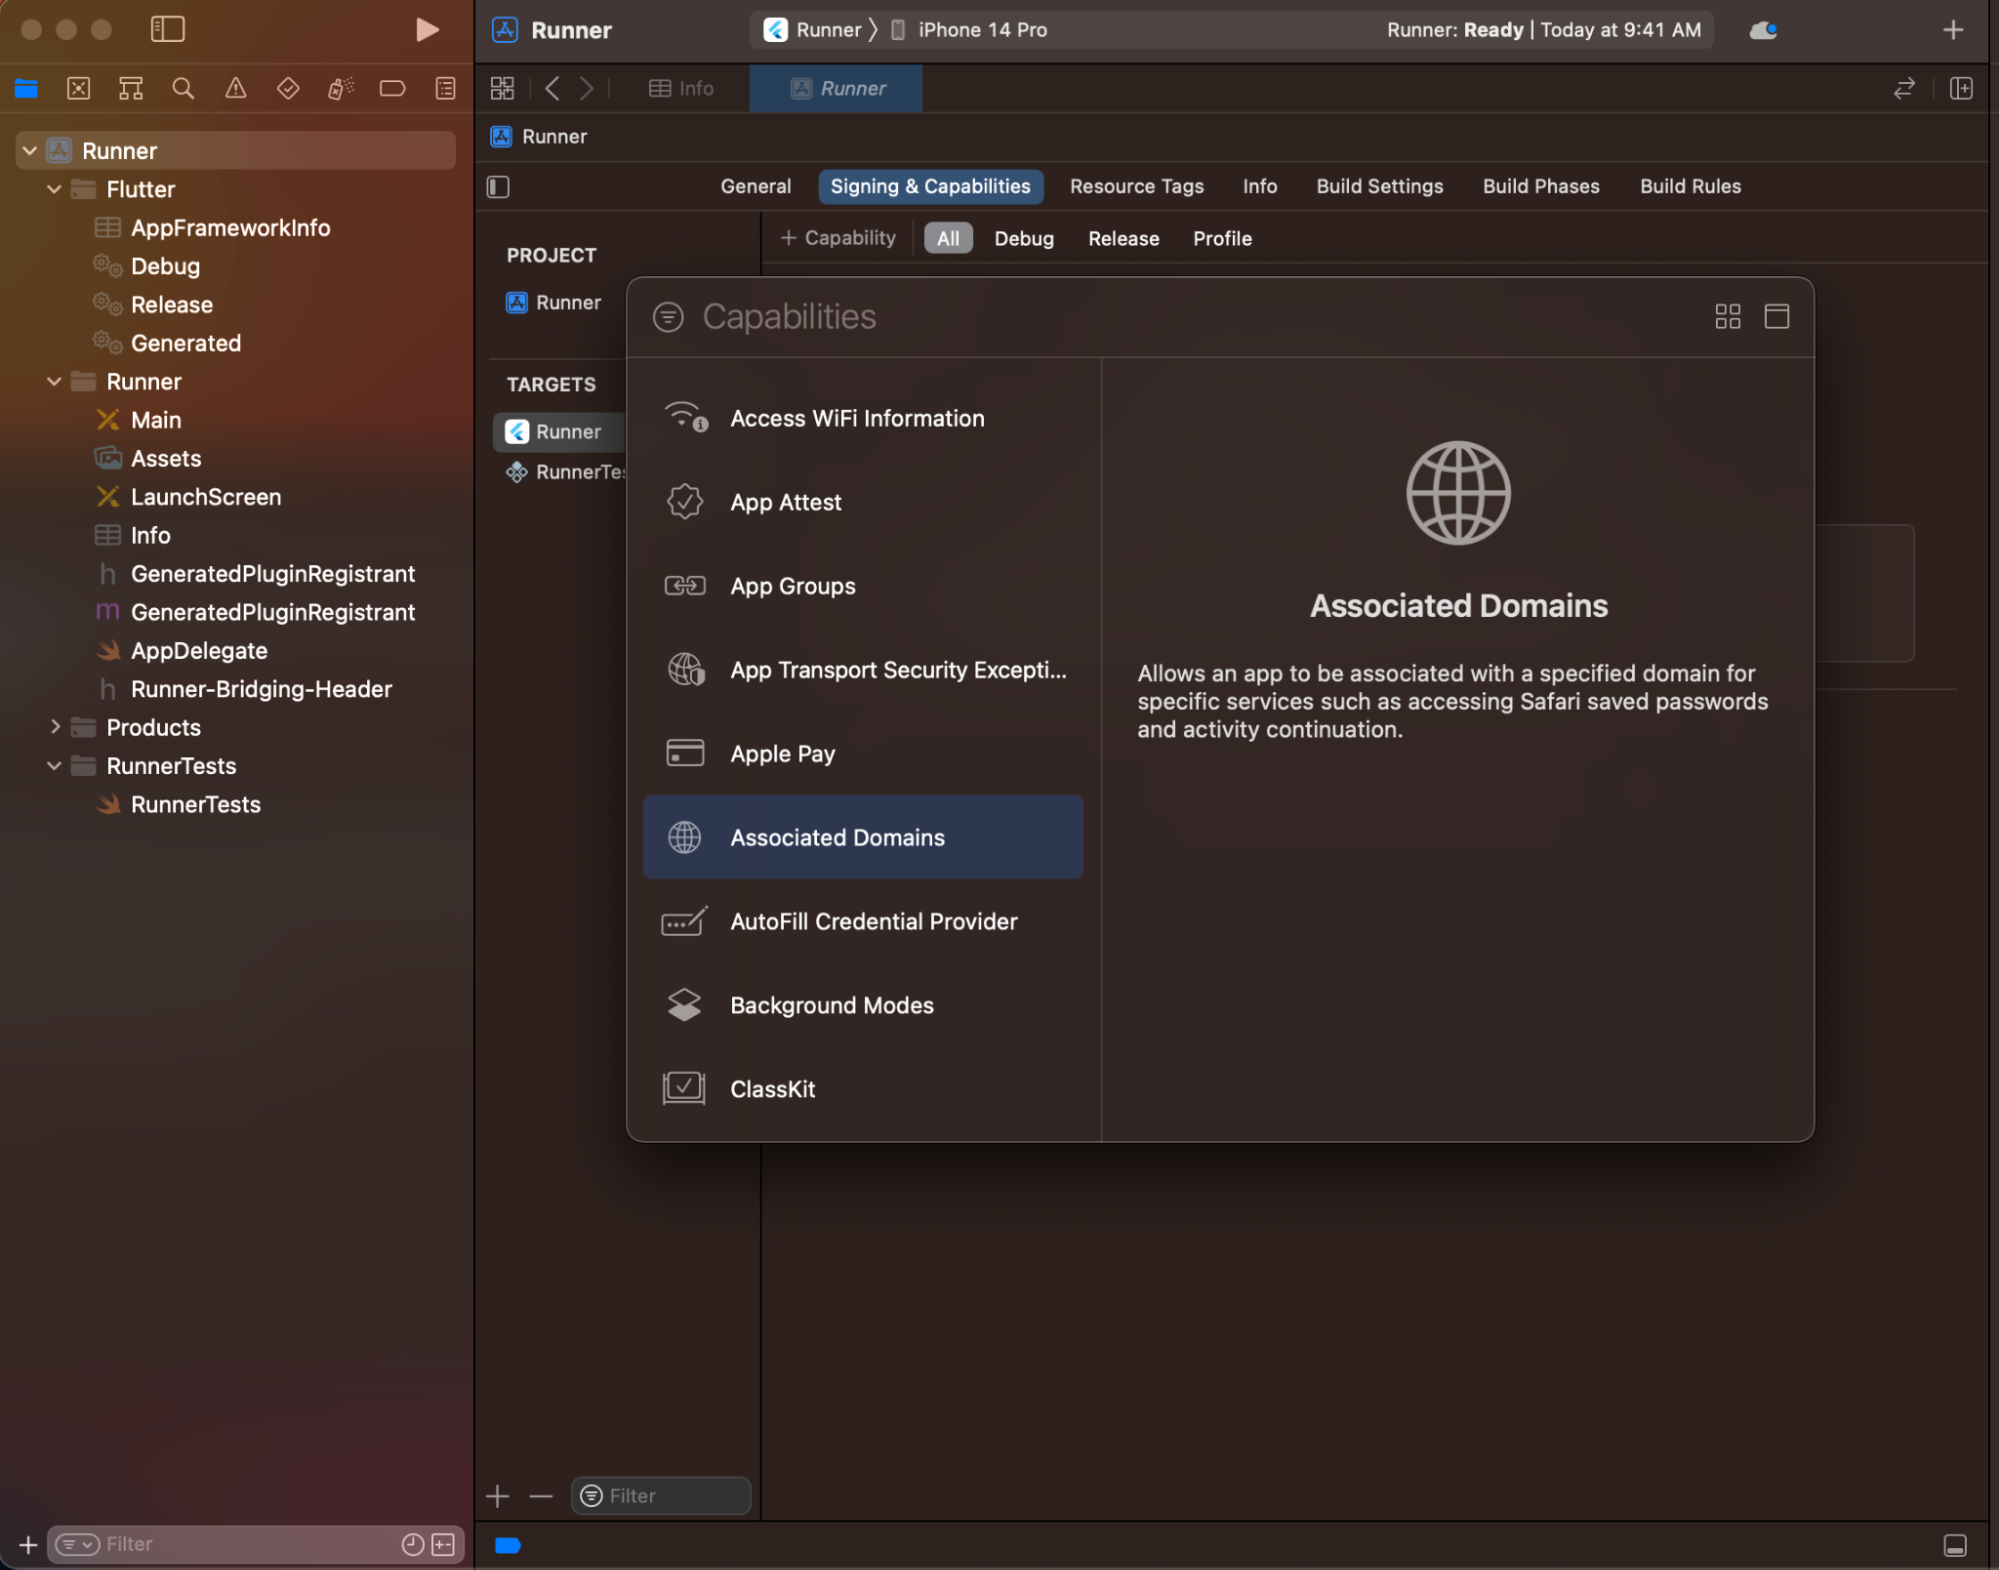This screenshot has width=1999, height=1570.
Task: Expand the RunnerTests group
Action: point(54,764)
